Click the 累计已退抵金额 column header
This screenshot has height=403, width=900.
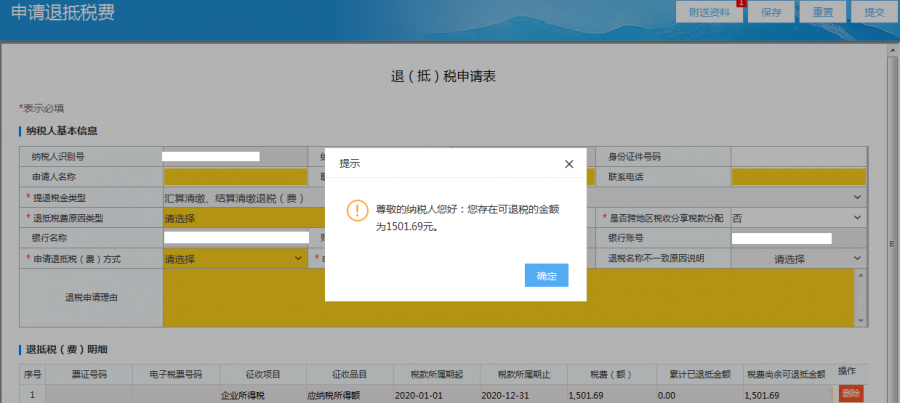pos(700,374)
